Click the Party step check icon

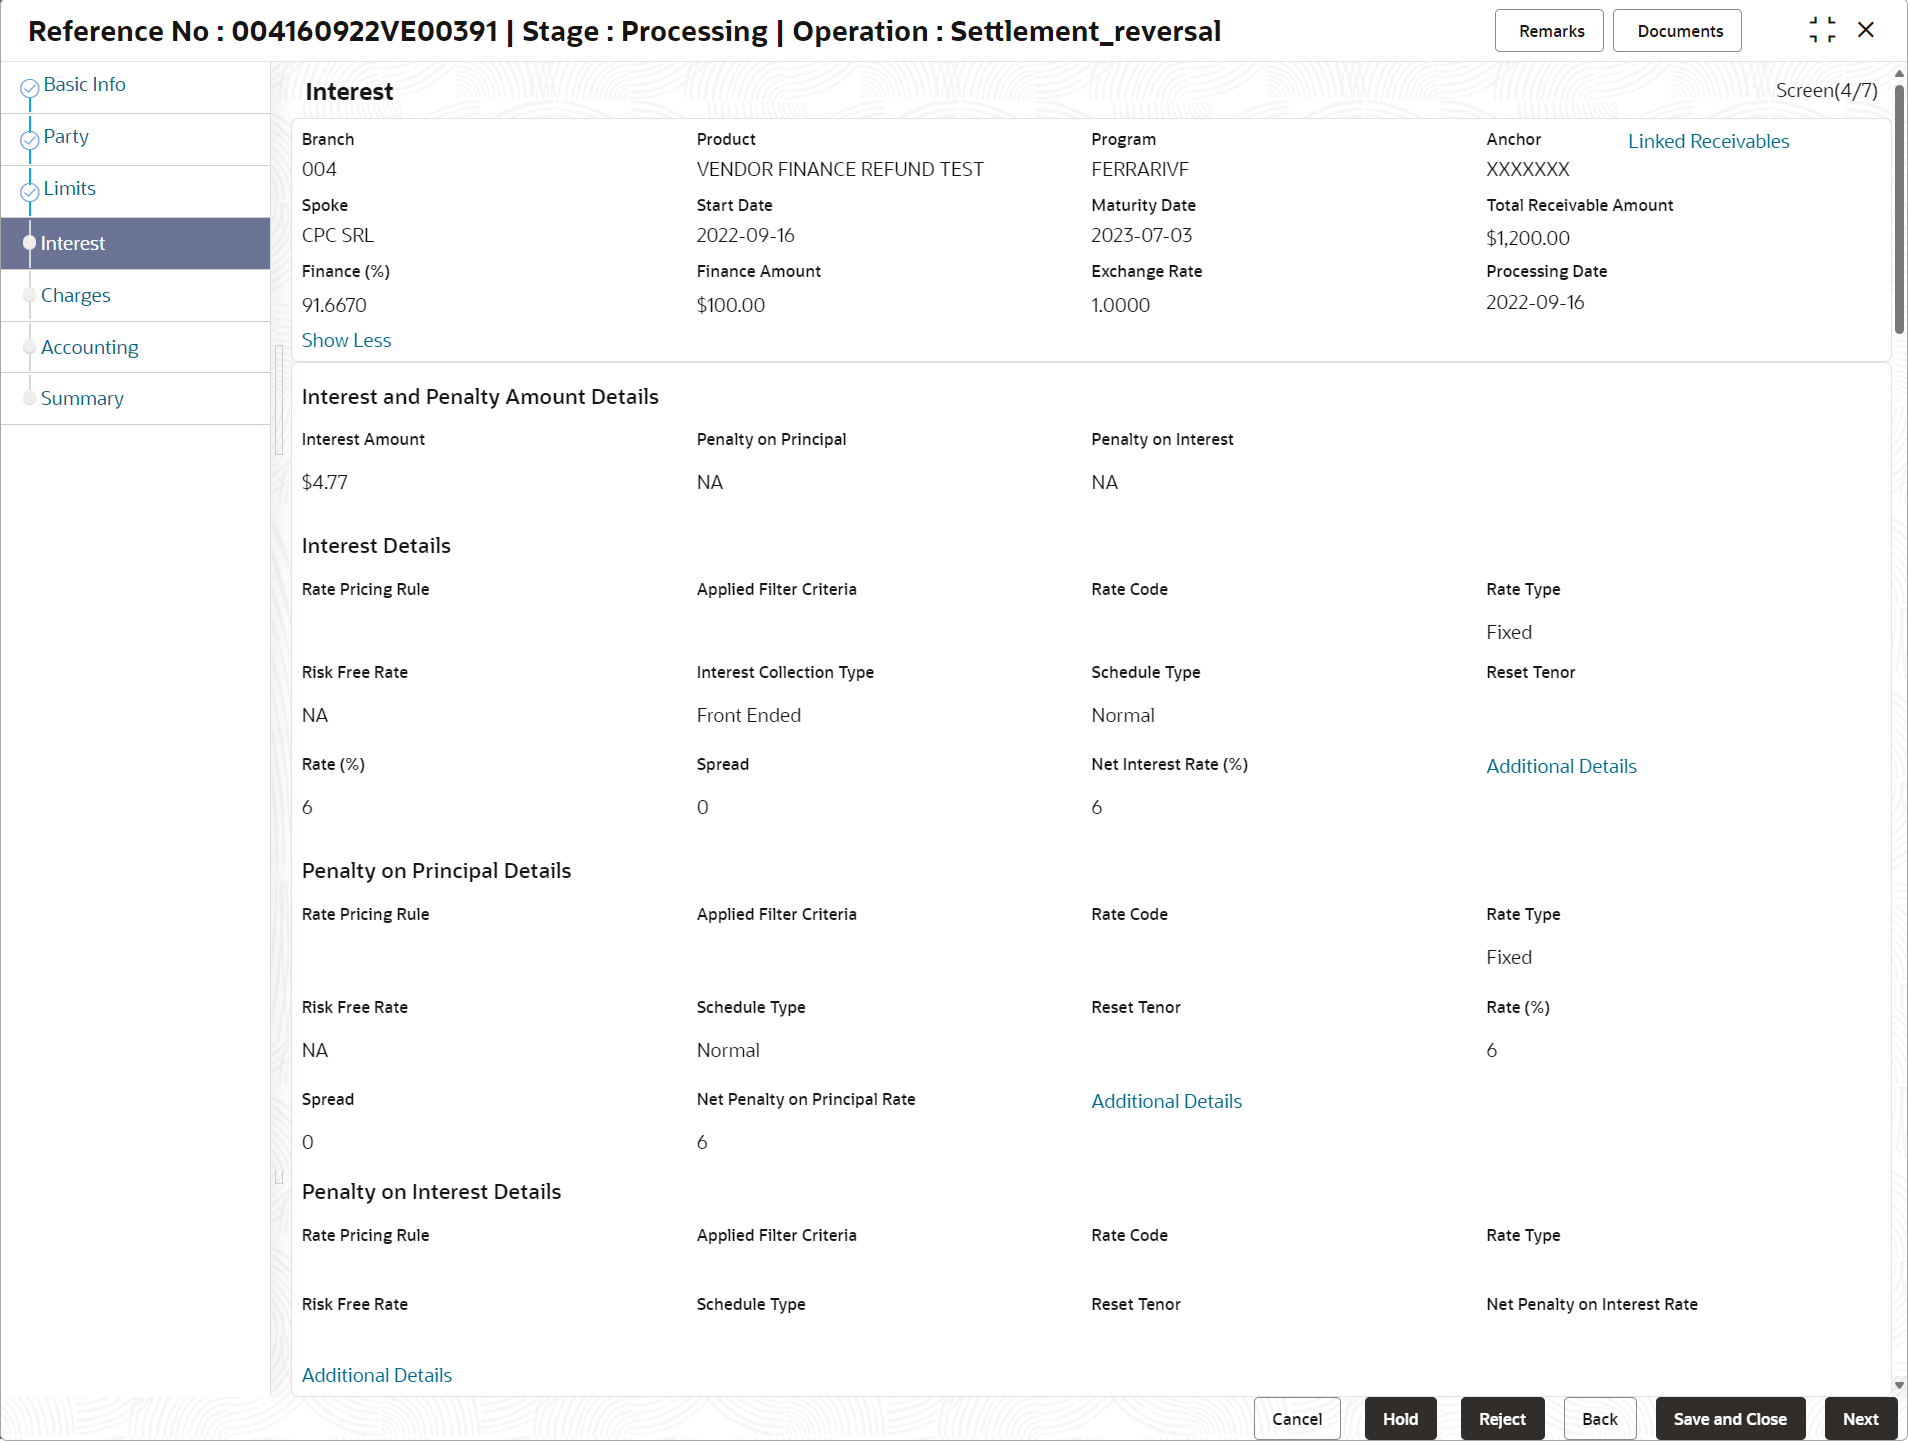click(30, 140)
